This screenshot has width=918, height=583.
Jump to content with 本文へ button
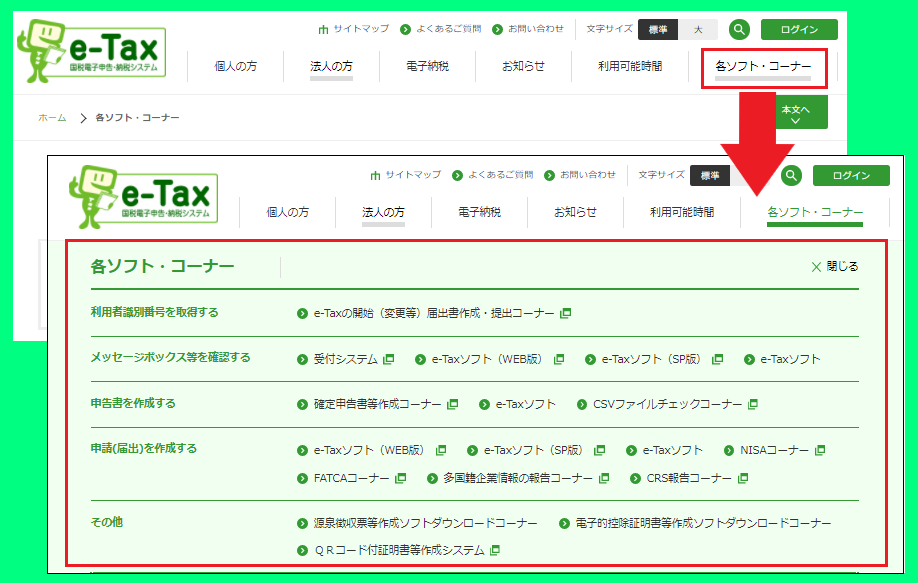coord(801,112)
